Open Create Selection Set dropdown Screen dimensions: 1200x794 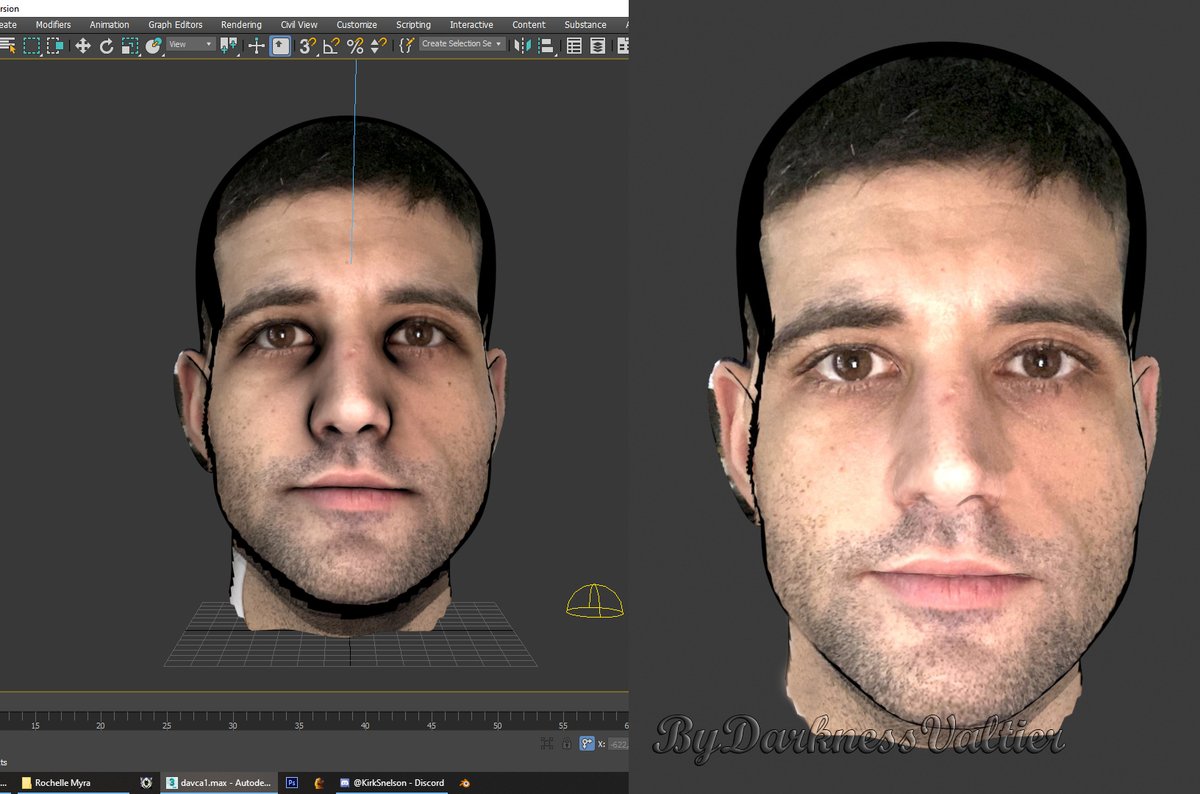click(x=462, y=44)
